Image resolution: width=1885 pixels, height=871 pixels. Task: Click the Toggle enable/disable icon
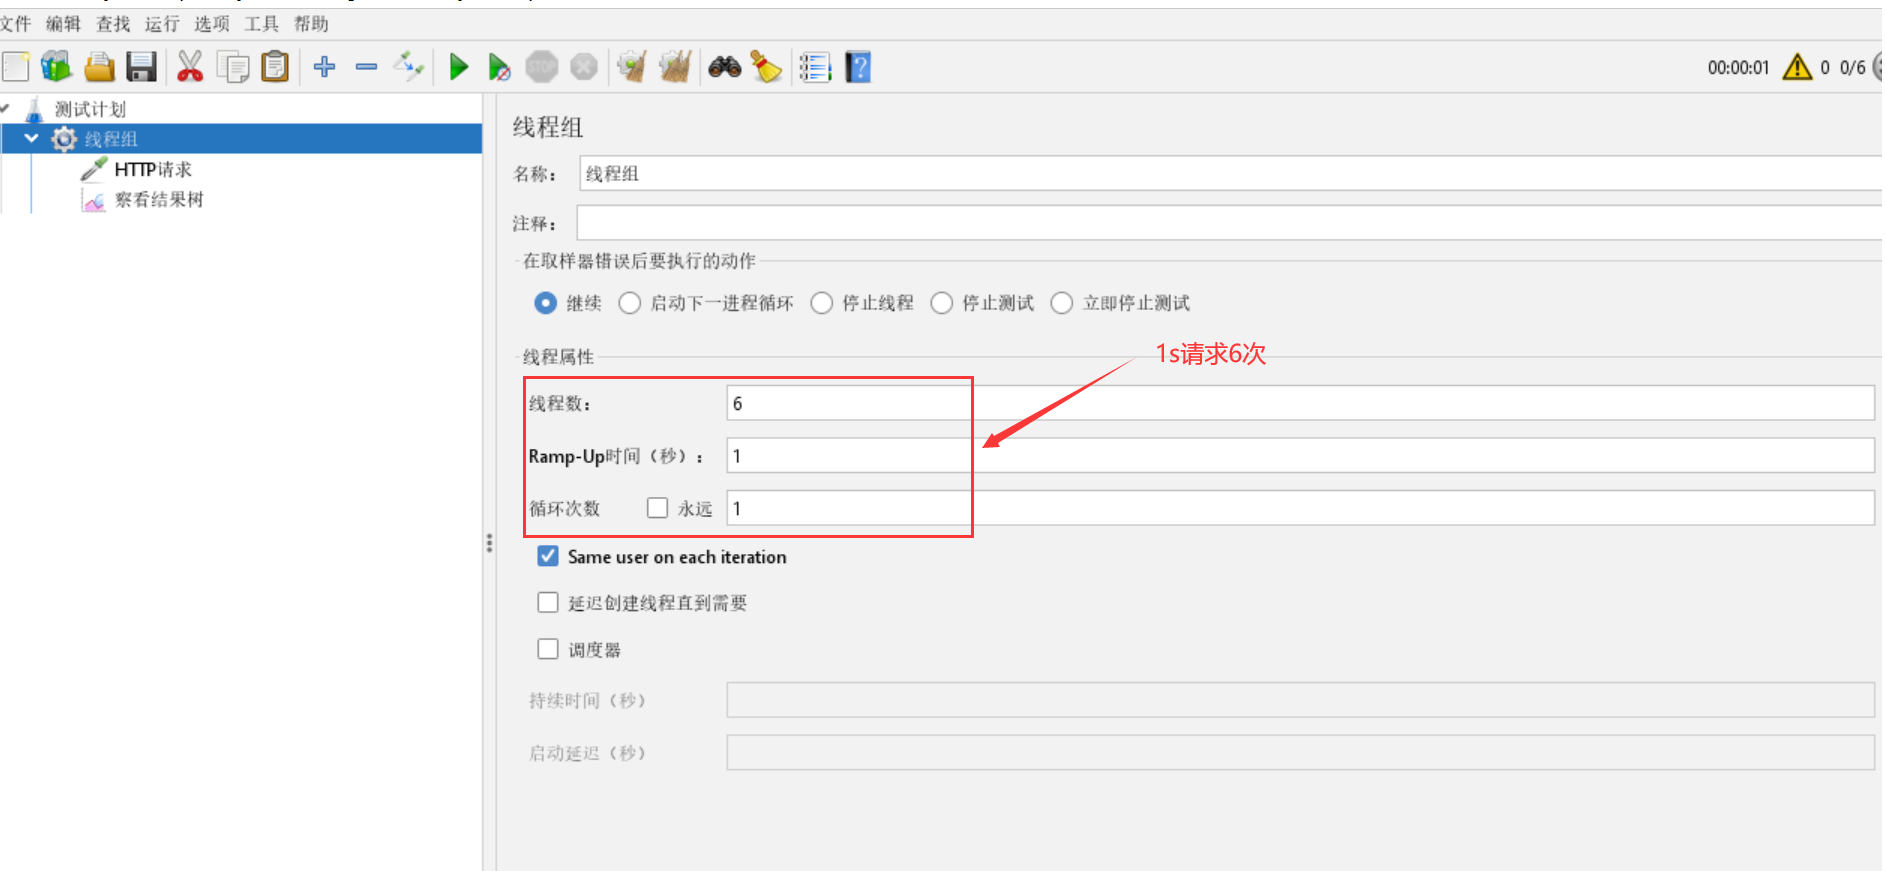click(x=408, y=67)
